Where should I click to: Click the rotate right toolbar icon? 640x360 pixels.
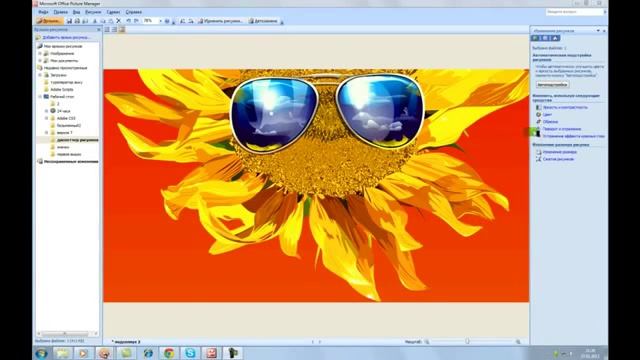[x=191, y=21]
